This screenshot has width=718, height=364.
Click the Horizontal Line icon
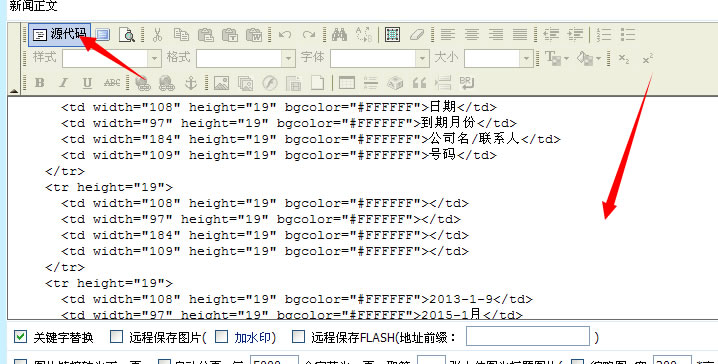(370, 83)
